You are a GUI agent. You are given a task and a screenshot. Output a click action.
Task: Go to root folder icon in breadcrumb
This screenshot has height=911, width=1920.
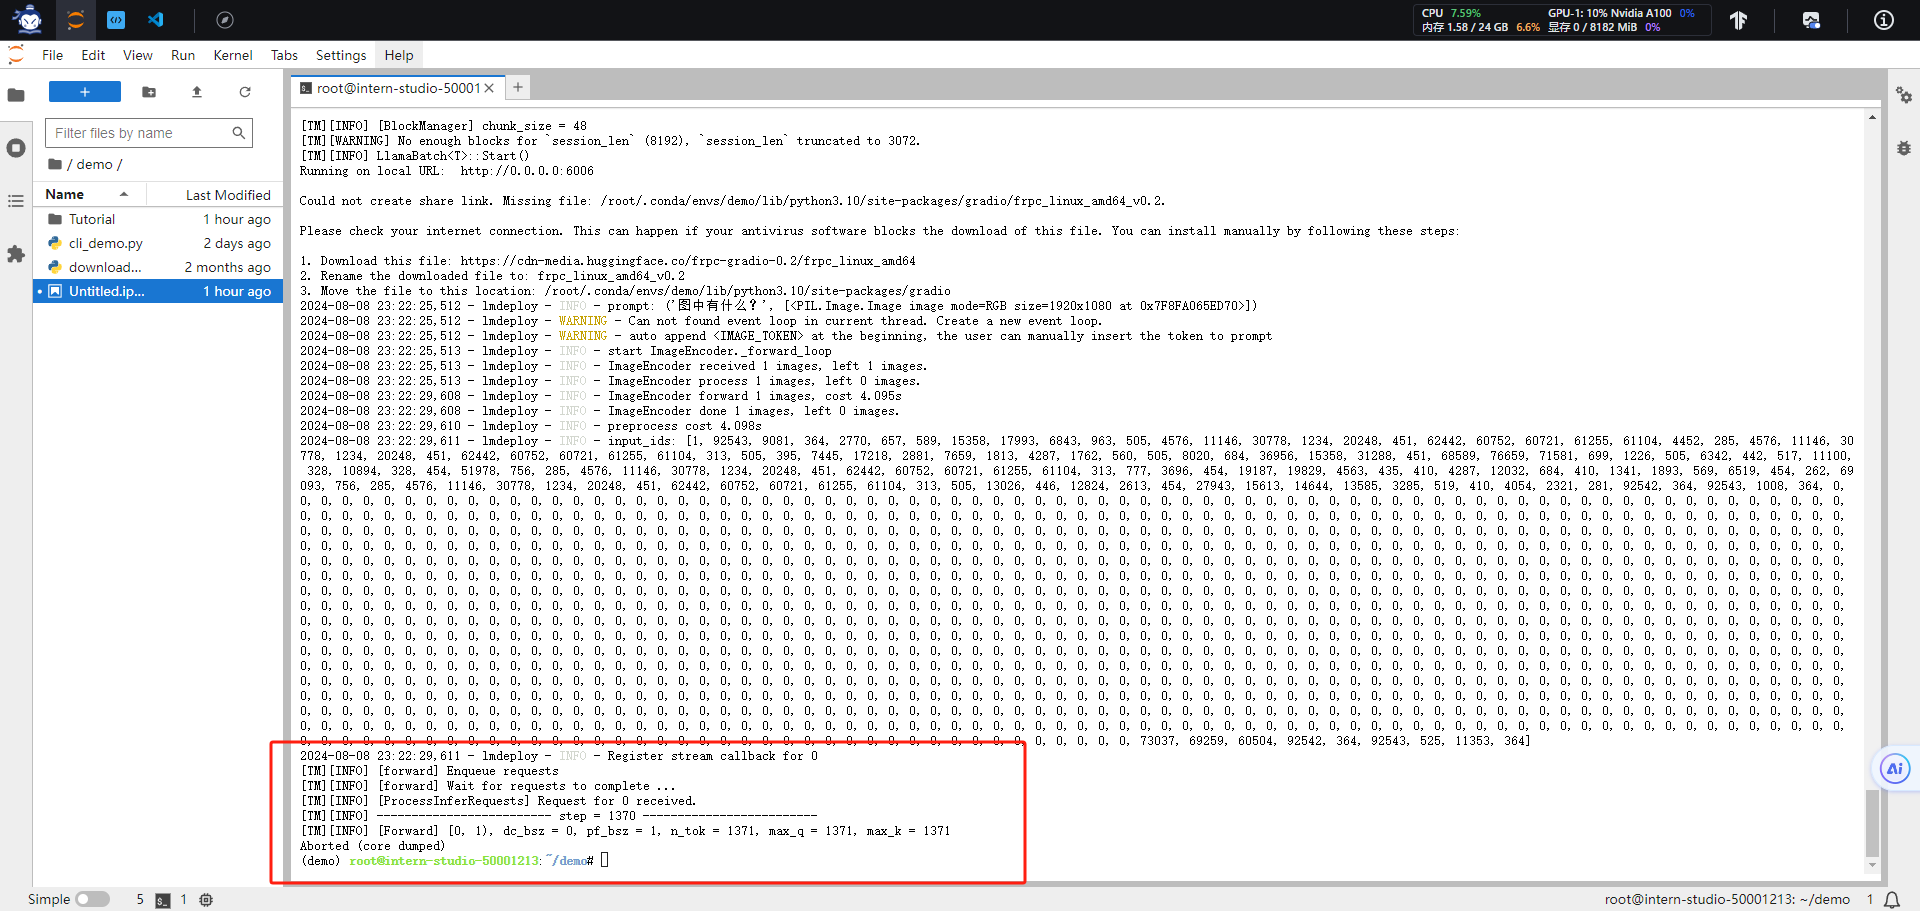point(55,164)
